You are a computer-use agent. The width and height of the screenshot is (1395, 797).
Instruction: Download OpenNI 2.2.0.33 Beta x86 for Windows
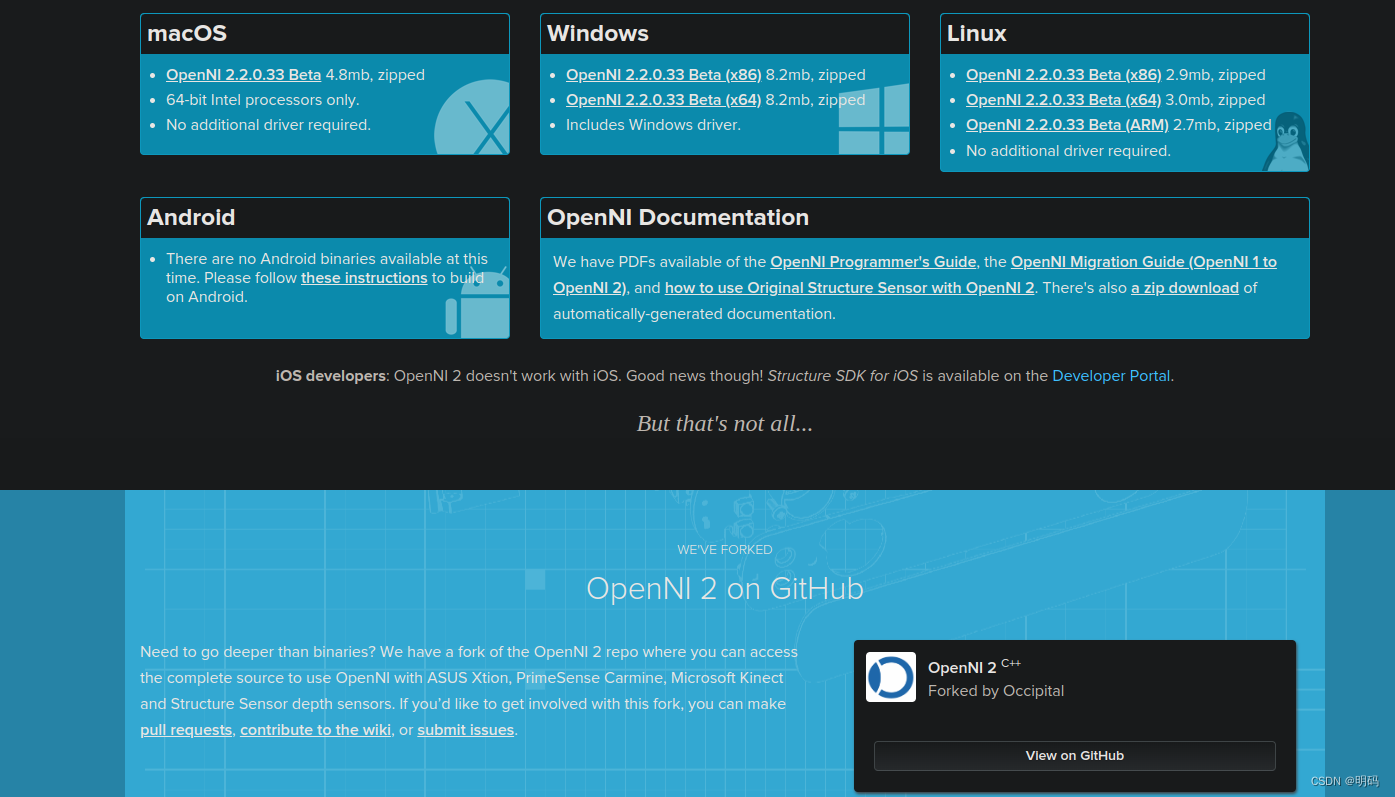click(x=663, y=74)
